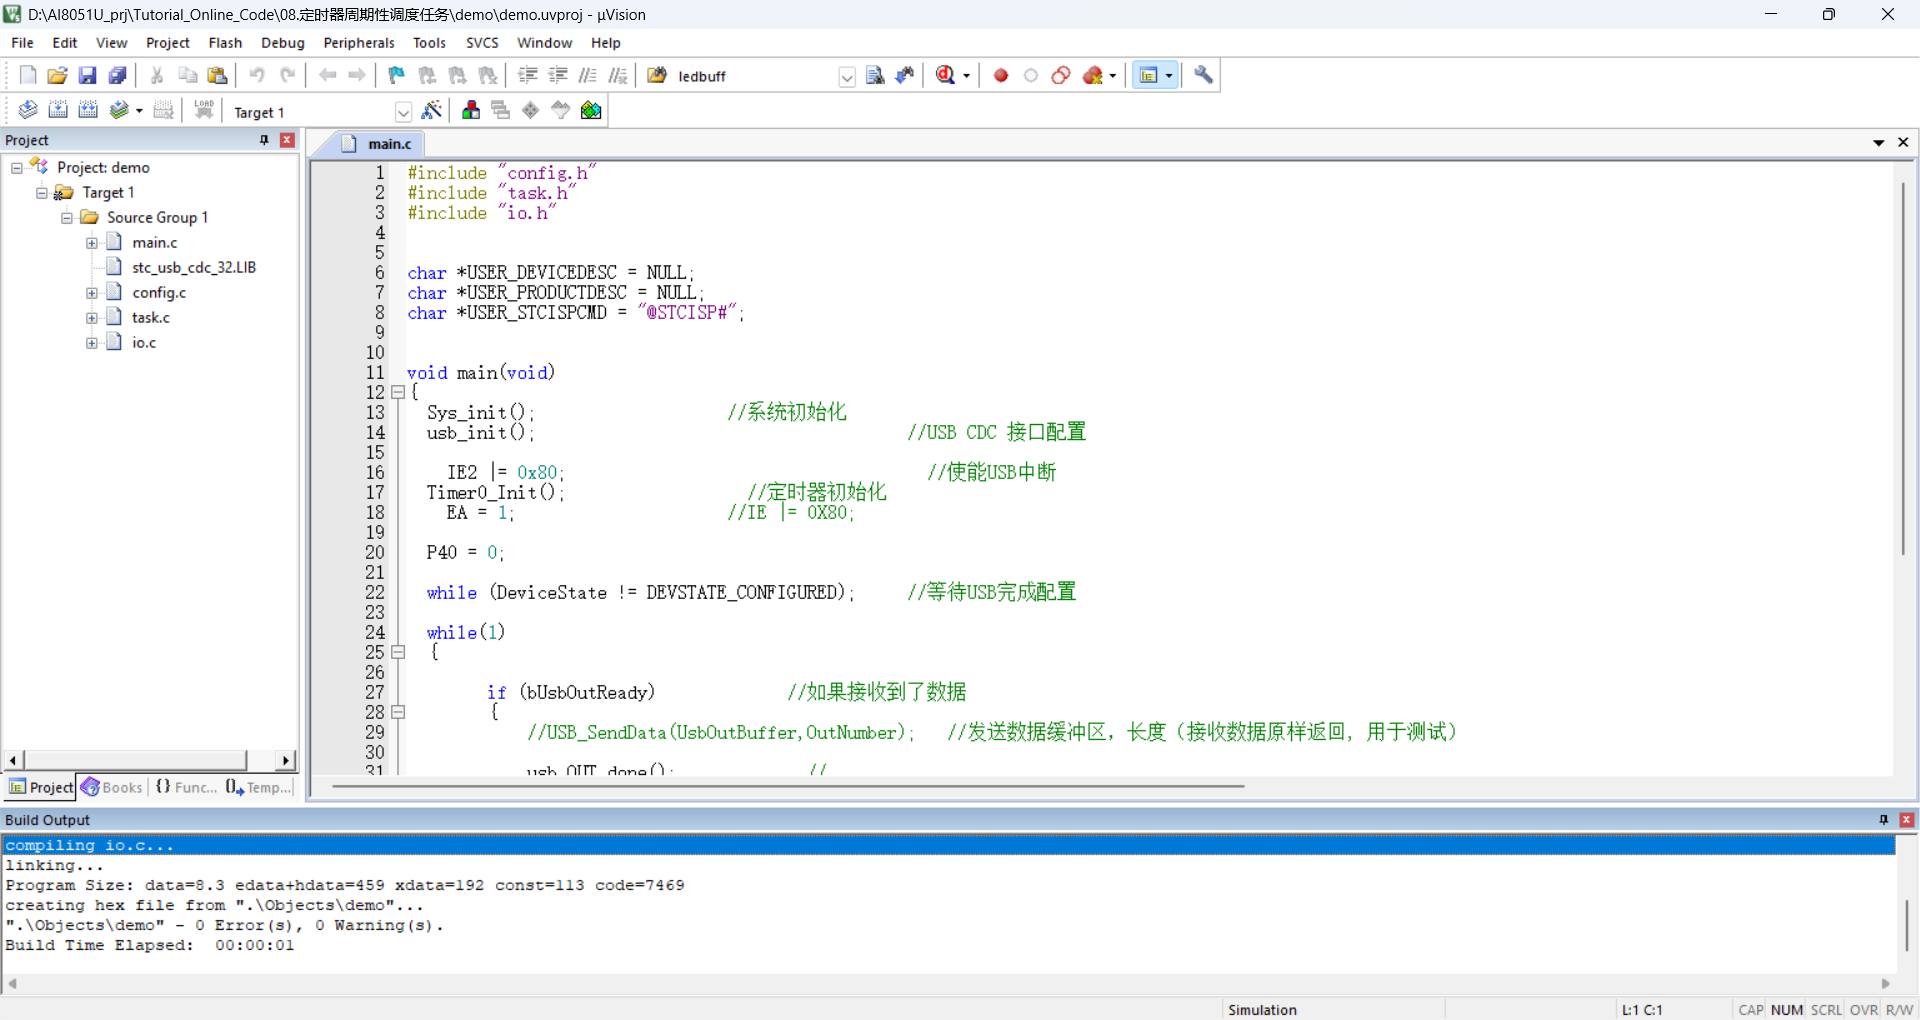
Task: Click the Build Output vertical scrollbar
Action: pyautogui.click(x=1906, y=925)
